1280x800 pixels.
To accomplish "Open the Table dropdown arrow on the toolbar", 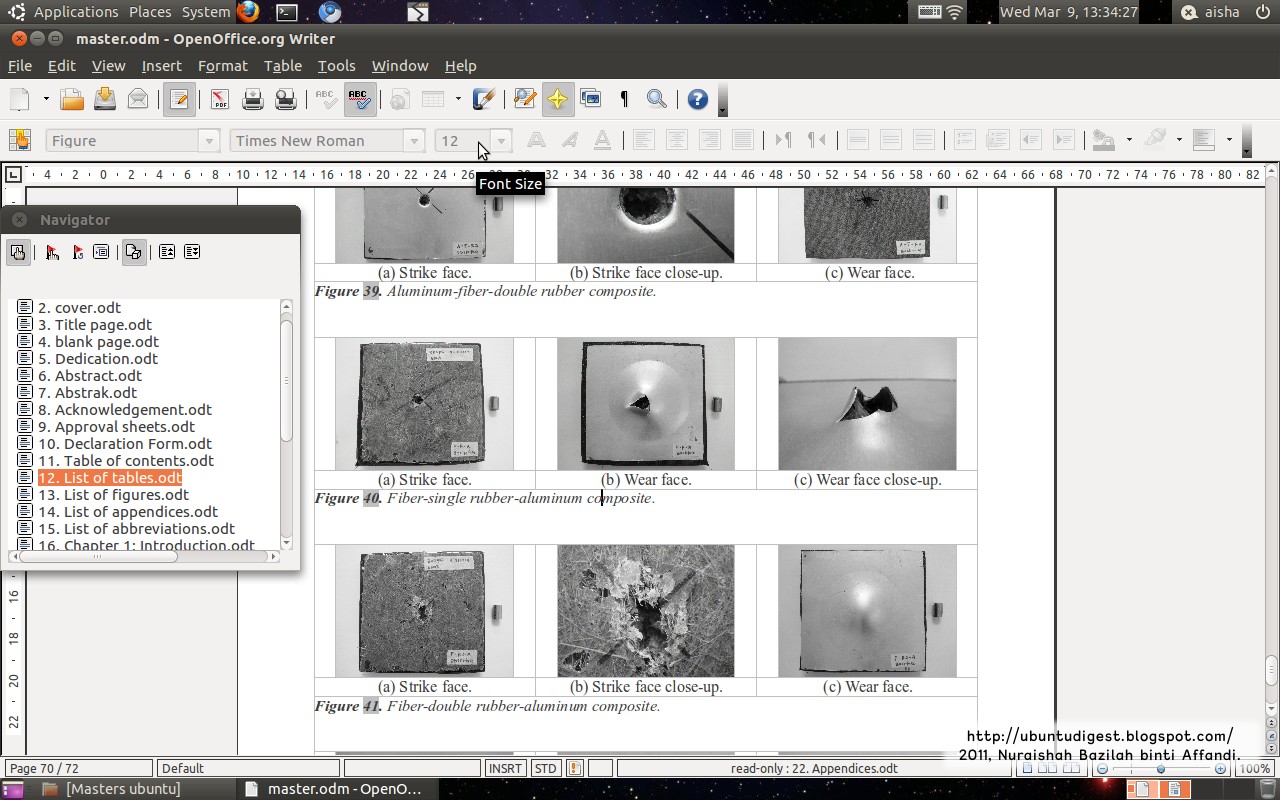I will 458,99.
